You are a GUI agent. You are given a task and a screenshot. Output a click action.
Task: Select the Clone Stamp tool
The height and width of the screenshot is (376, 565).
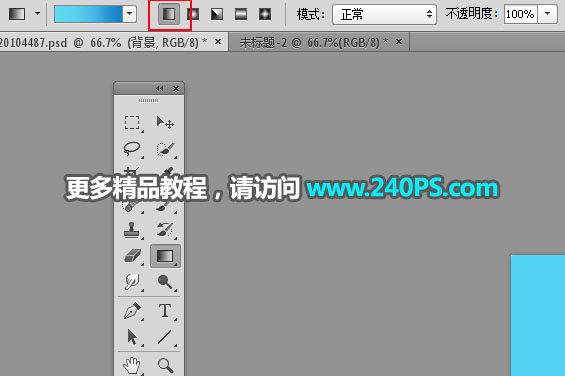click(132, 230)
